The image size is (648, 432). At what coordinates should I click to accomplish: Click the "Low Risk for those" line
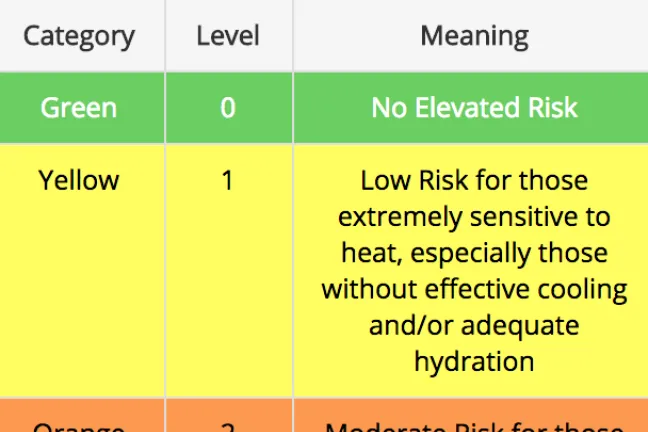[x=474, y=181]
